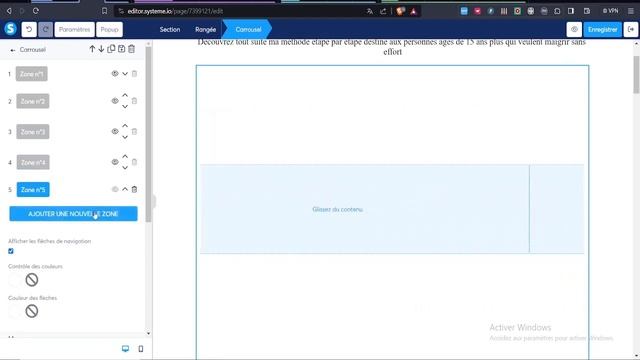
Task: Move Zone n°3 up with chevron
Action: point(125,126)
